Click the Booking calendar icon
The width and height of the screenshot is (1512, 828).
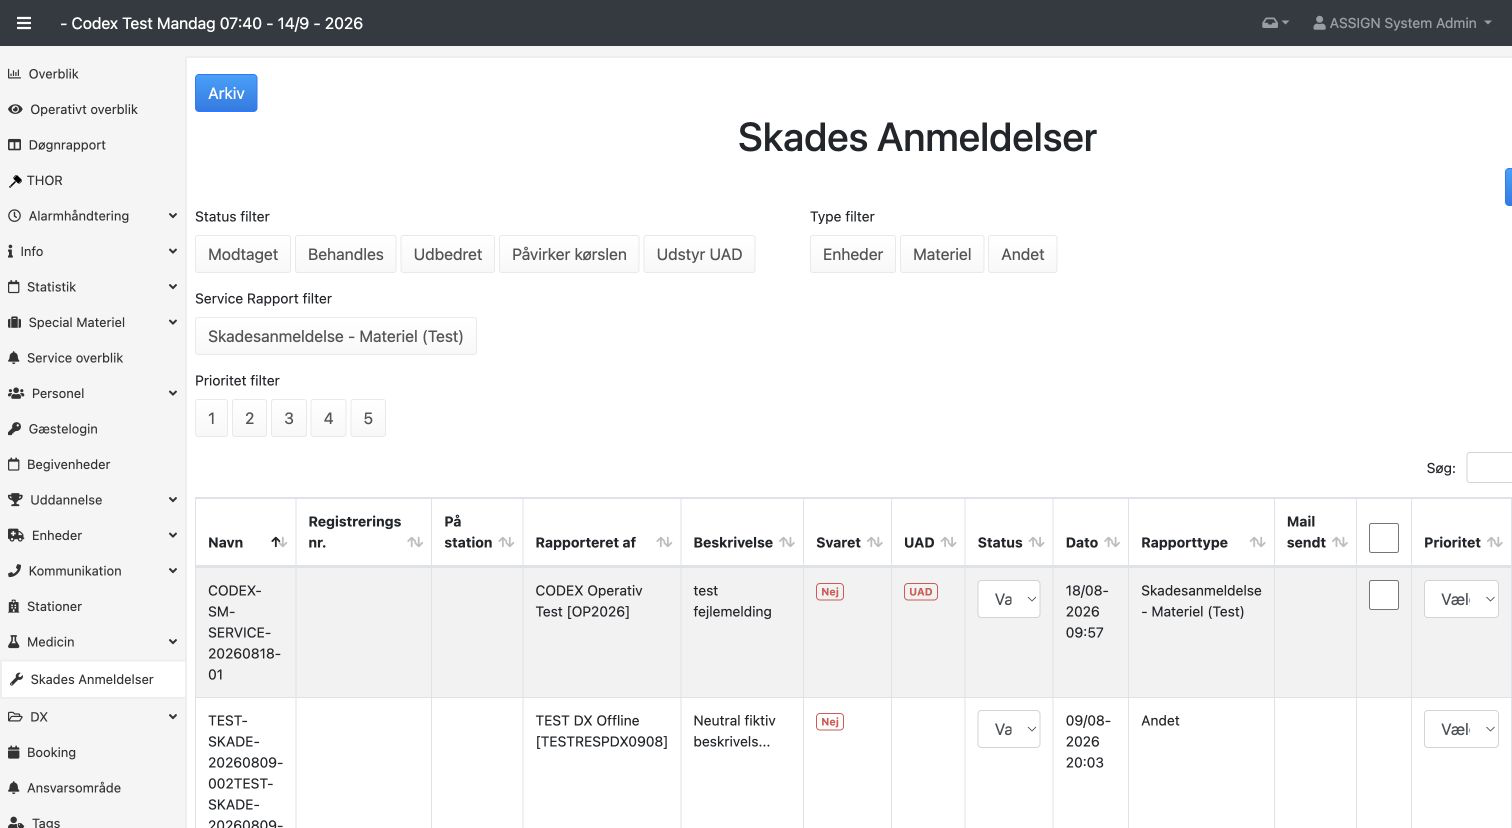(14, 753)
